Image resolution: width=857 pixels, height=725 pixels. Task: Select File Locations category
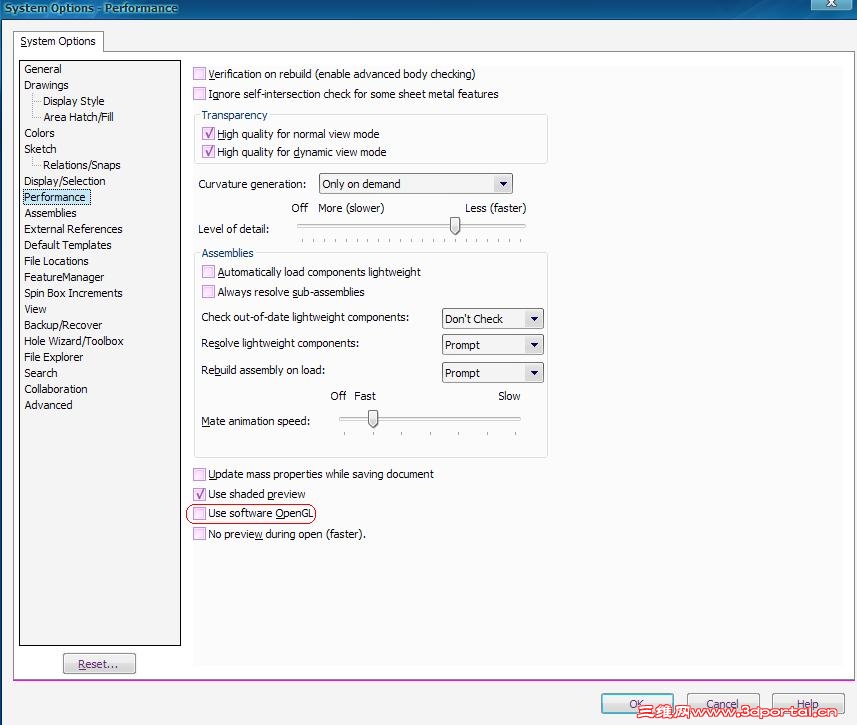(56, 261)
